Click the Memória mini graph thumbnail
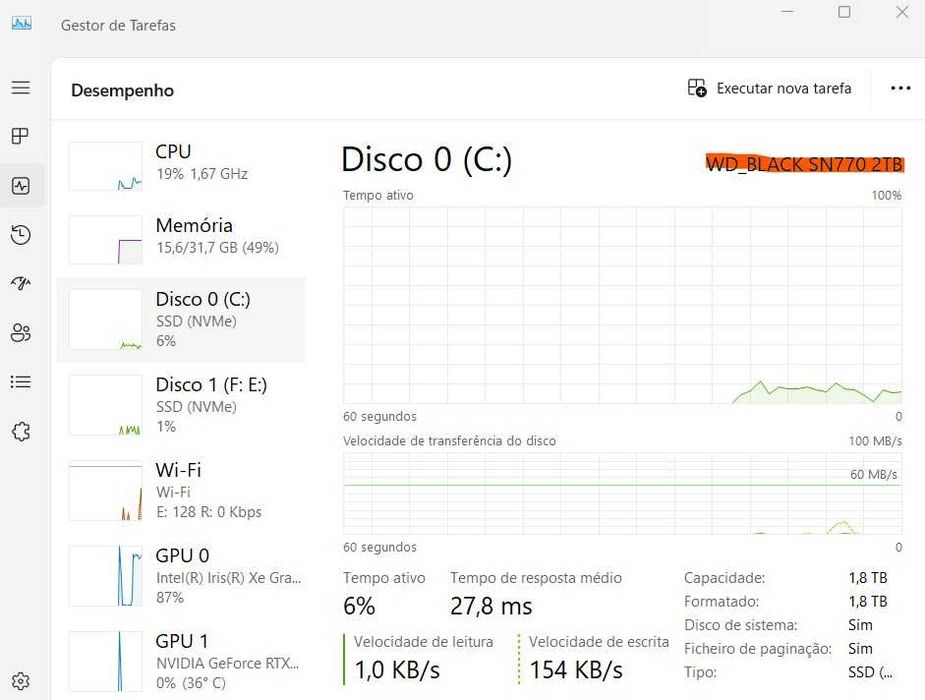Image resolution: width=925 pixels, height=700 pixels. coord(106,240)
